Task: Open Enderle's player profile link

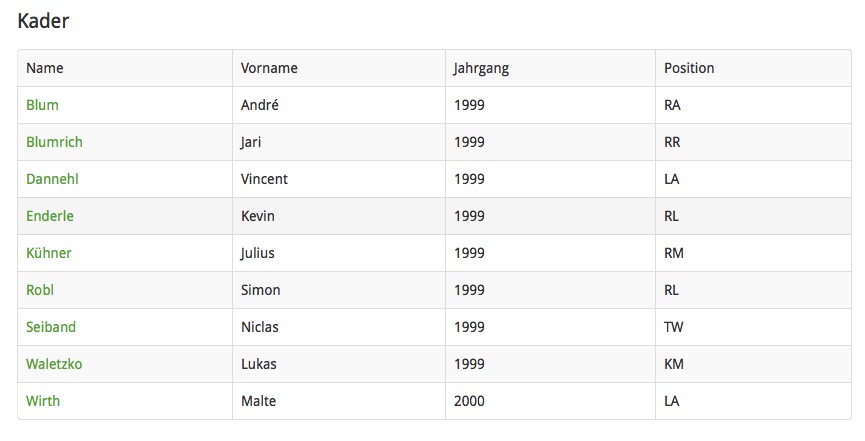Action: 50,216
